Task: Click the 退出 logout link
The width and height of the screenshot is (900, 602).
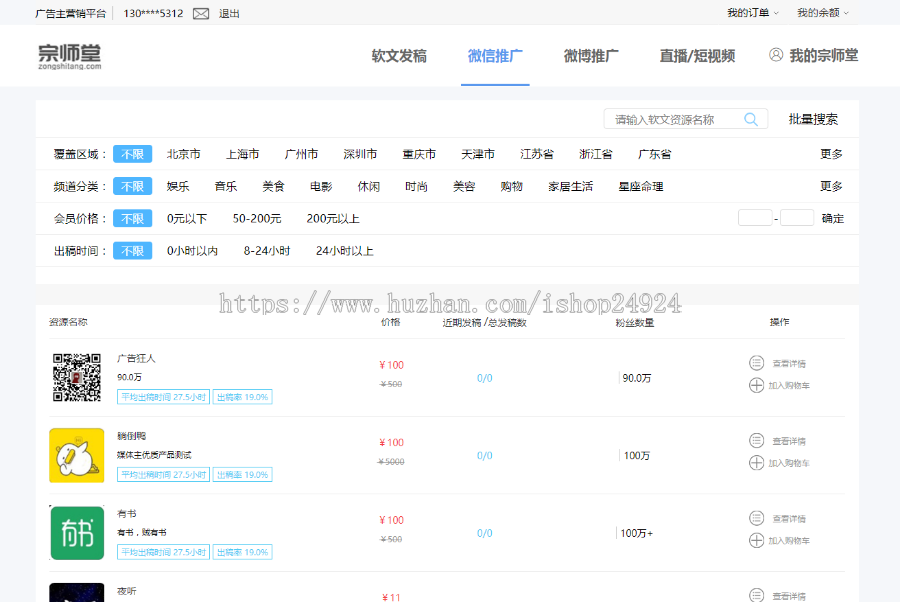Action: [230, 14]
